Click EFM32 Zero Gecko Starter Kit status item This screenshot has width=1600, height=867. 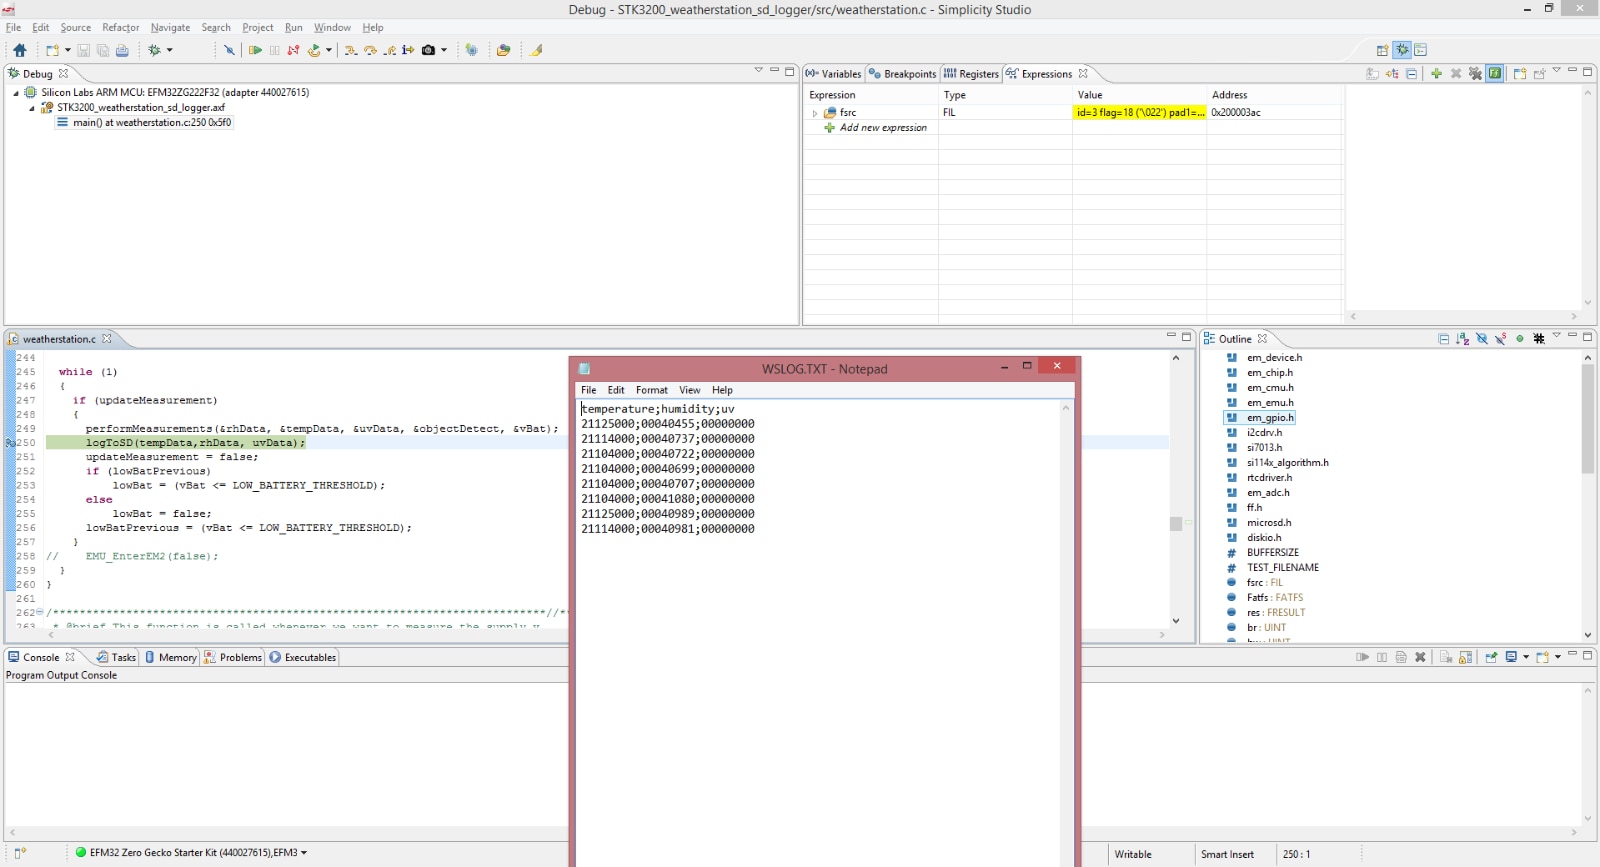192,853
